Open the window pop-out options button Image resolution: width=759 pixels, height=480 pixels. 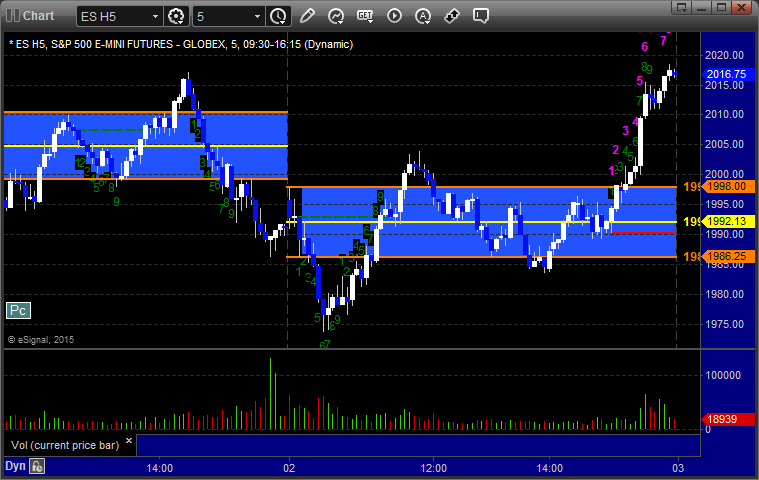682,7
